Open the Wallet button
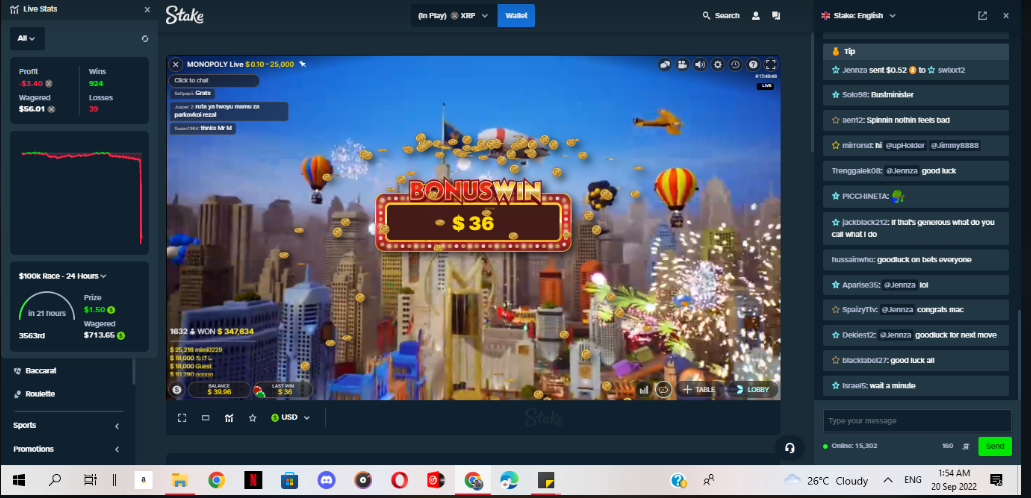The width and height of the screenshot is (1031, 498). 516,15
